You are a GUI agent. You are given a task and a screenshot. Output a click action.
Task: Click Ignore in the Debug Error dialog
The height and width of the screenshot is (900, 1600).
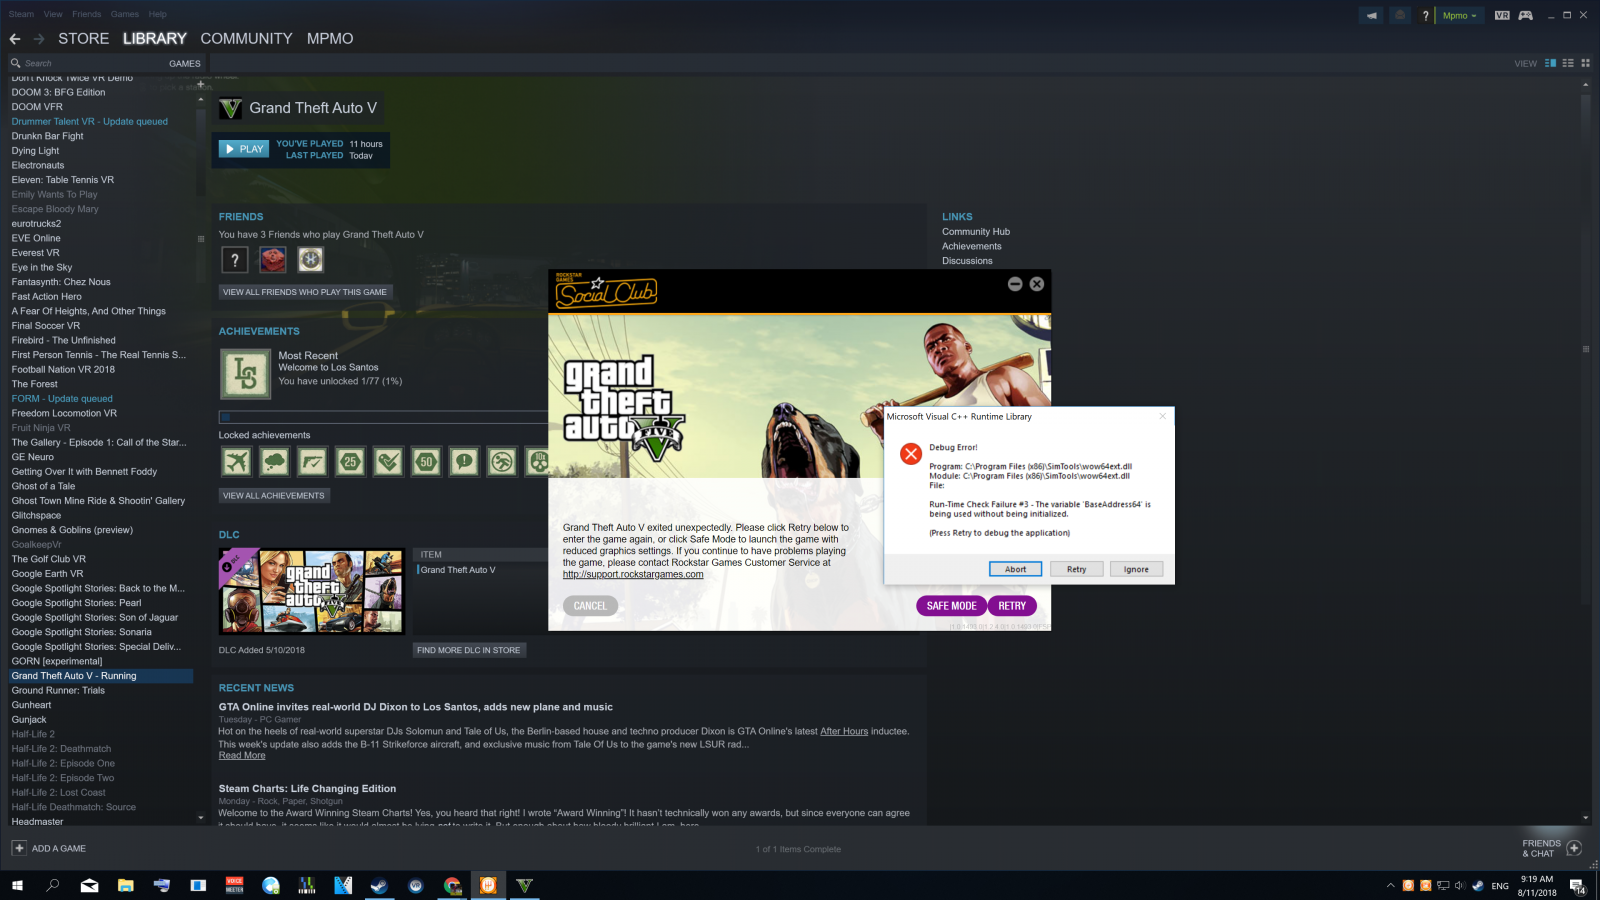tap(1136, 569)
